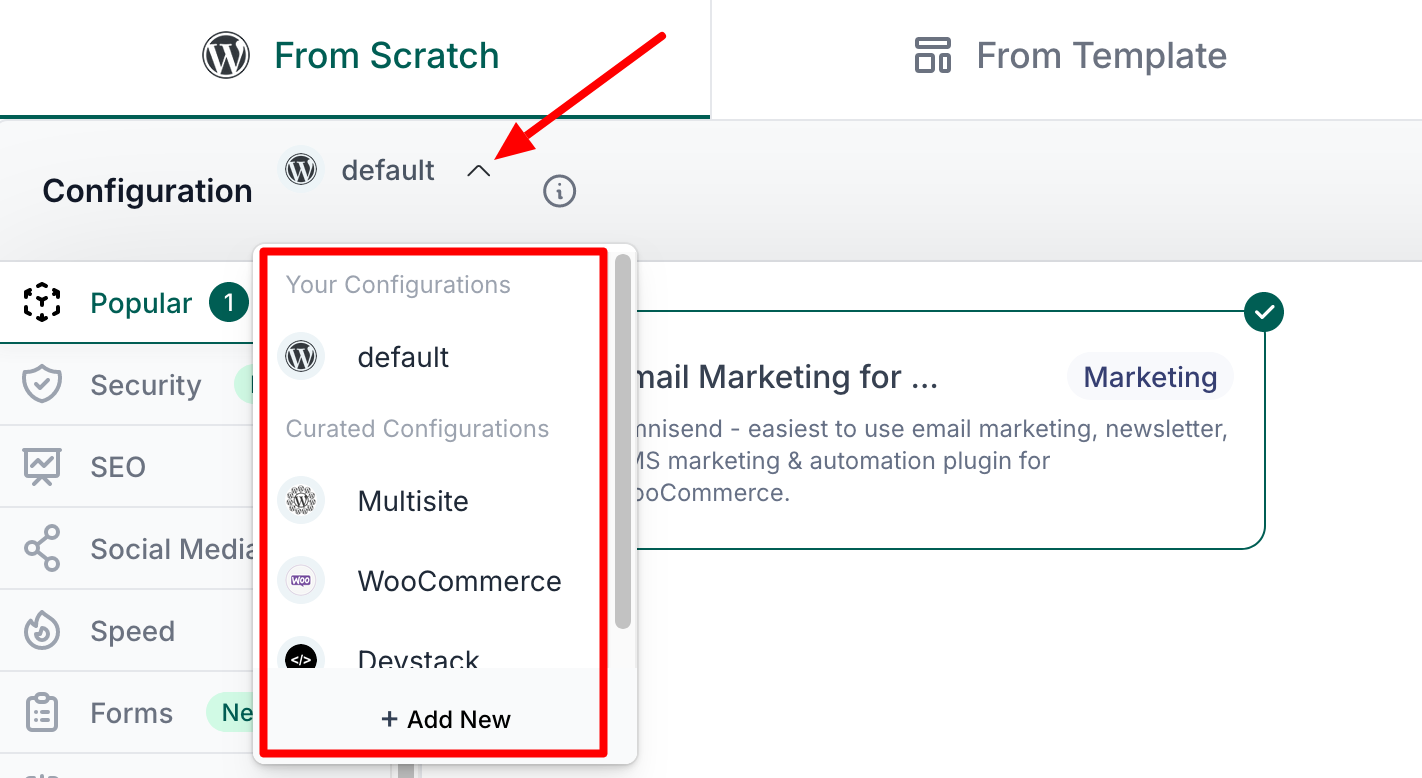Image resolution: width=1422 pixels, height=778 pixels.
Task: Collapse the configuration dropdown chevron
Action: [x=479, y=172]
